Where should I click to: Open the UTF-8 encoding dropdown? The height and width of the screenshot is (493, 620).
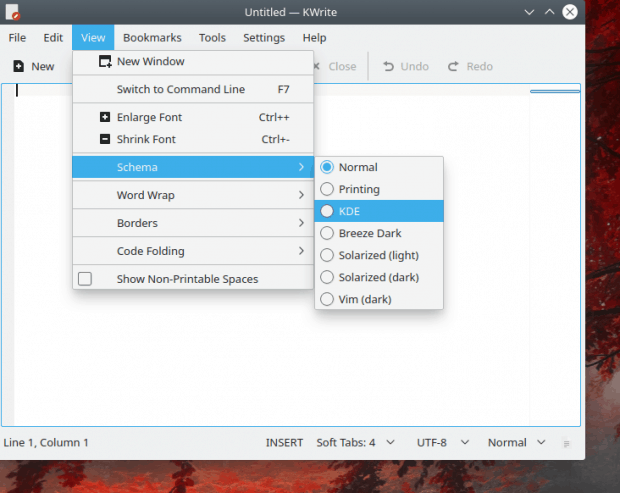(443, 442)
